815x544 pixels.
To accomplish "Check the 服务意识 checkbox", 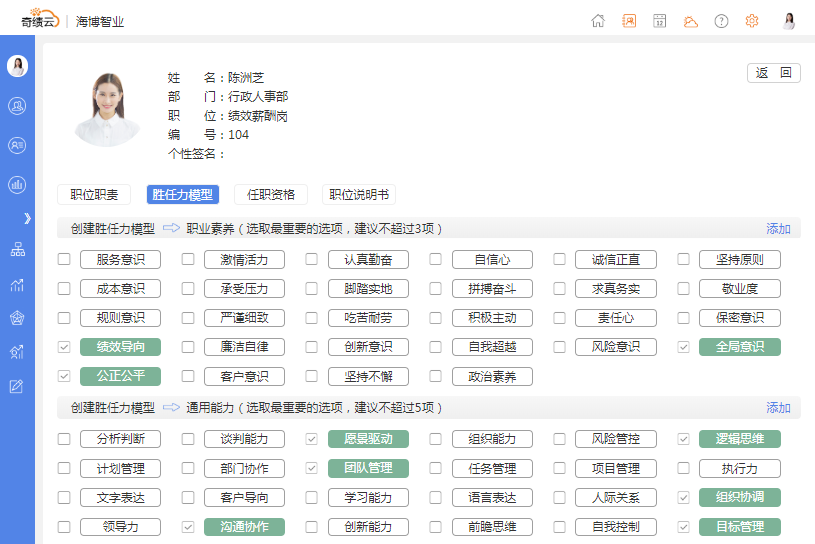I will pyautogui.click(x=64, y=260).
